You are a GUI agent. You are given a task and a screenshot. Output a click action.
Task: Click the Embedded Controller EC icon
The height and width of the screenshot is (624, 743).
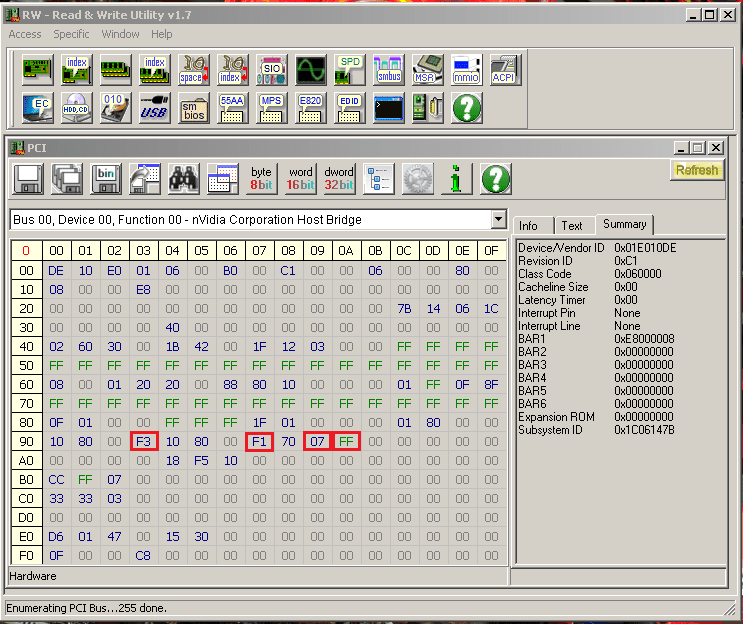[37, 107]
